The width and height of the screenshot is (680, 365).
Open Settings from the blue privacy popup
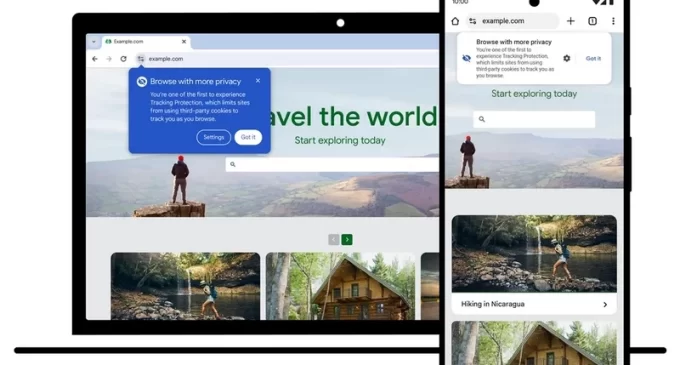(213, 137)
